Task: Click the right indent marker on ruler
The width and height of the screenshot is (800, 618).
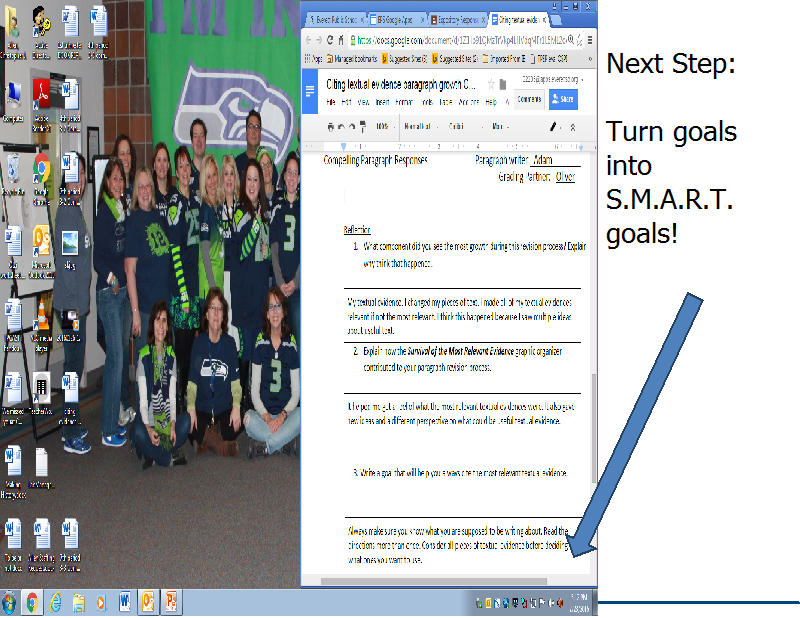Action: [581, 147]
